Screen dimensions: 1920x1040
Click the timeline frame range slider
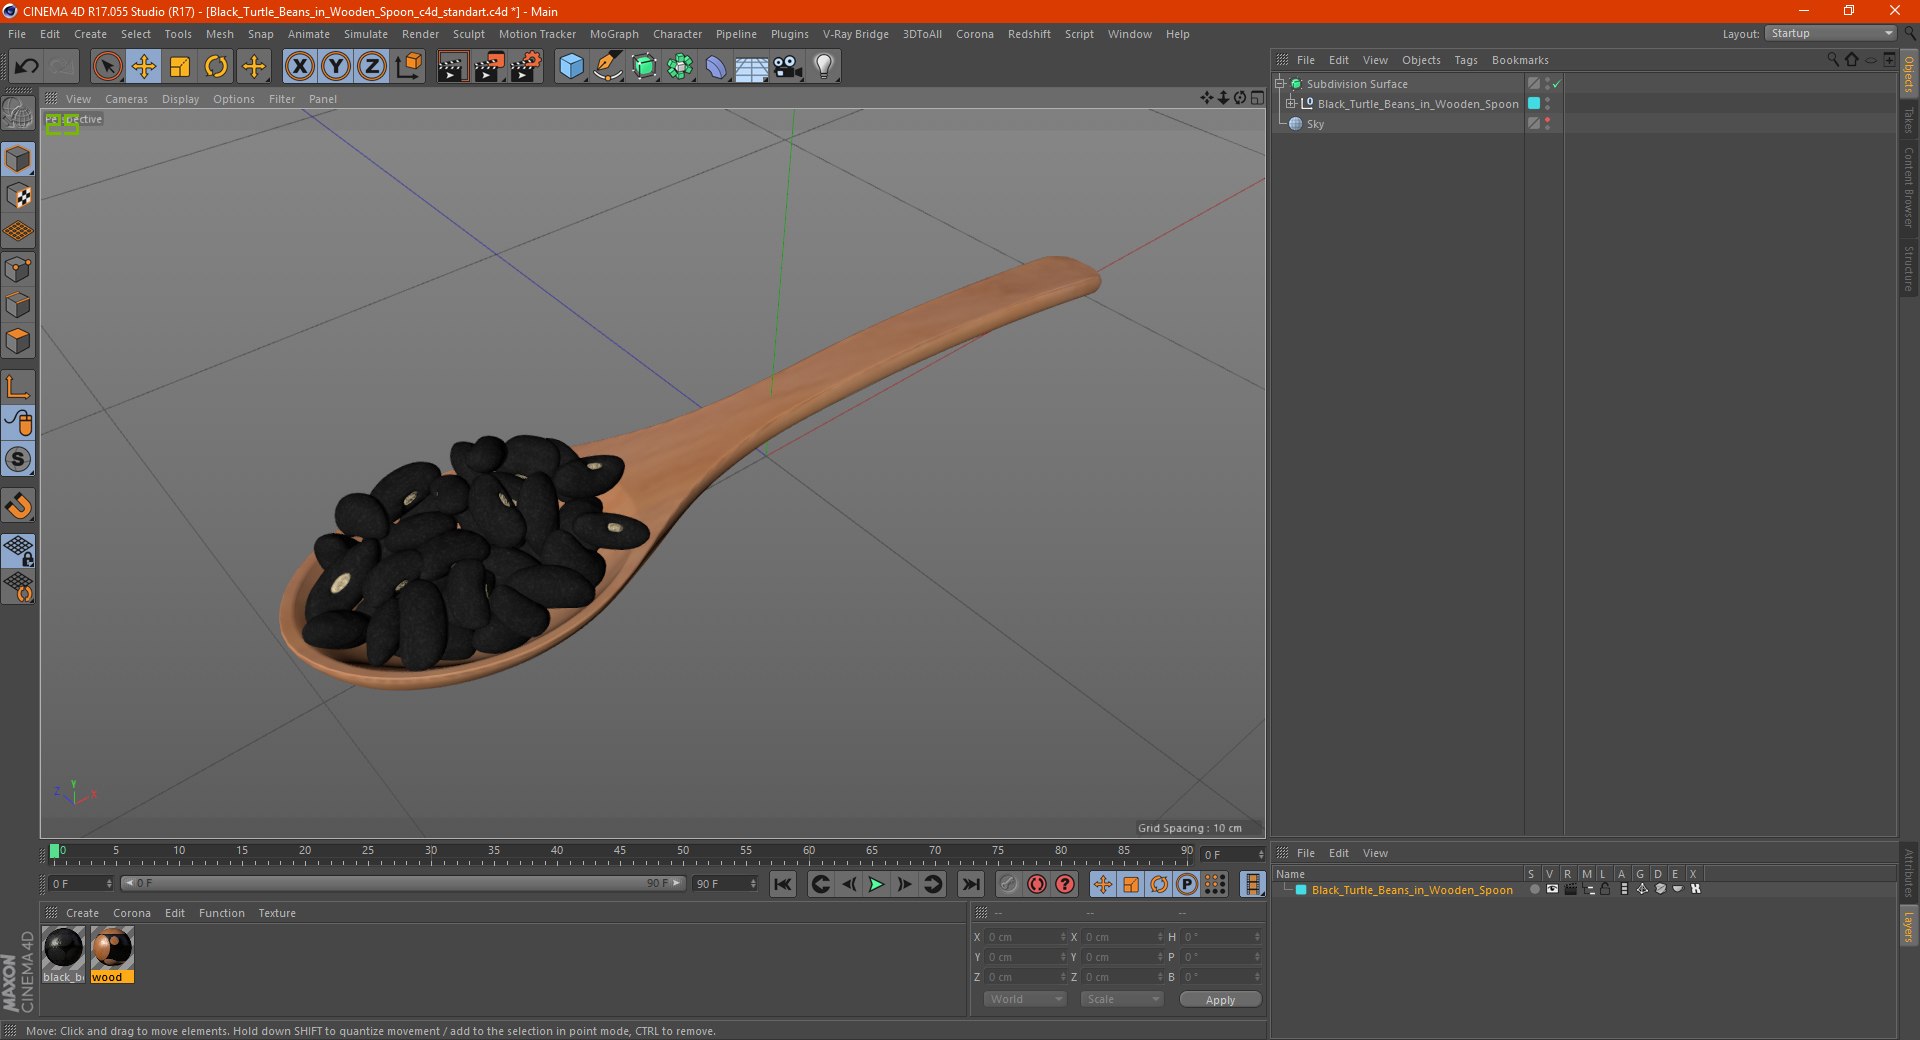tap(403, 884)
